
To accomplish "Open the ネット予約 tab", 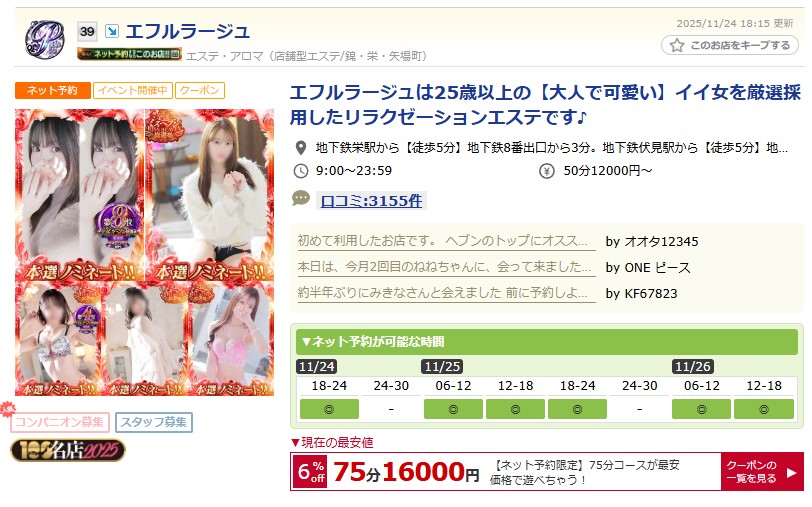I will (53, 90).
